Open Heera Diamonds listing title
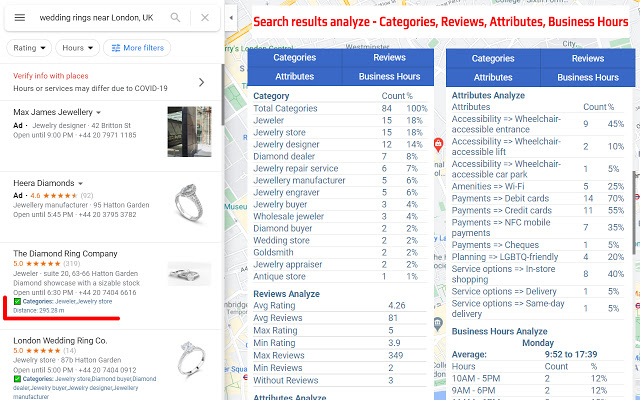The height and width of the screenshot is (400, 640). pos(44,183)
